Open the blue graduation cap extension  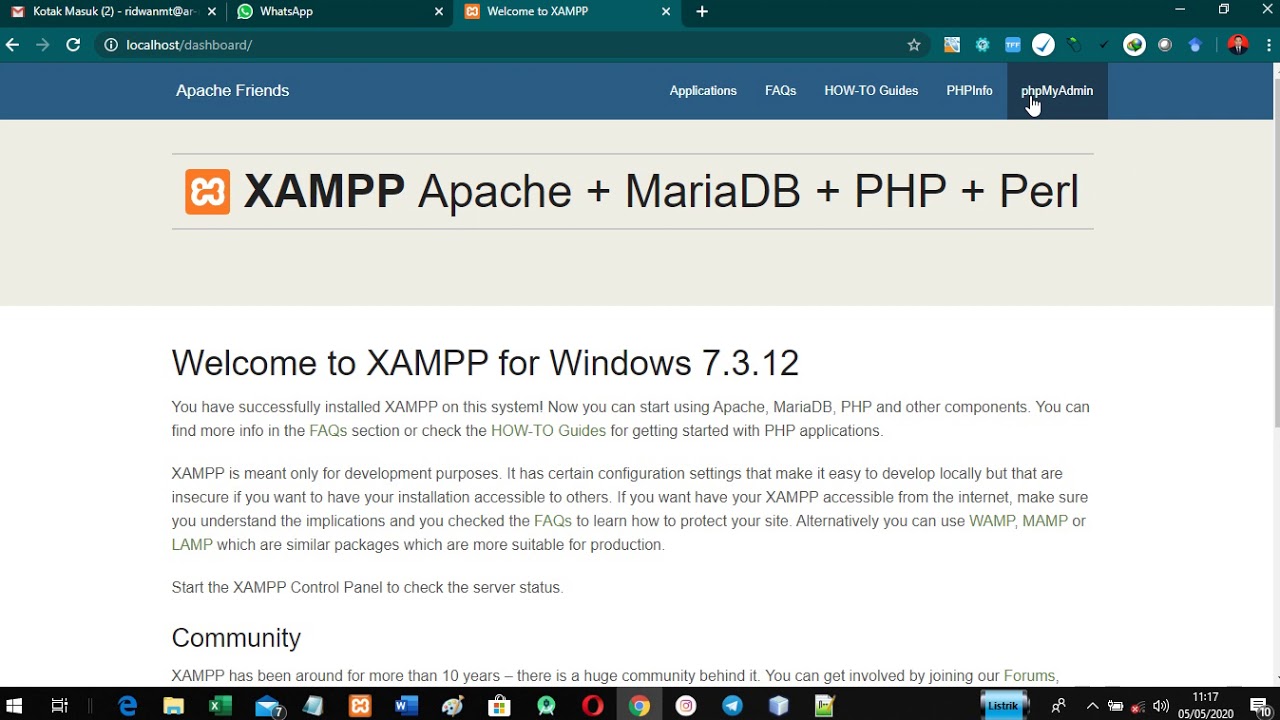coord(1195,45)
